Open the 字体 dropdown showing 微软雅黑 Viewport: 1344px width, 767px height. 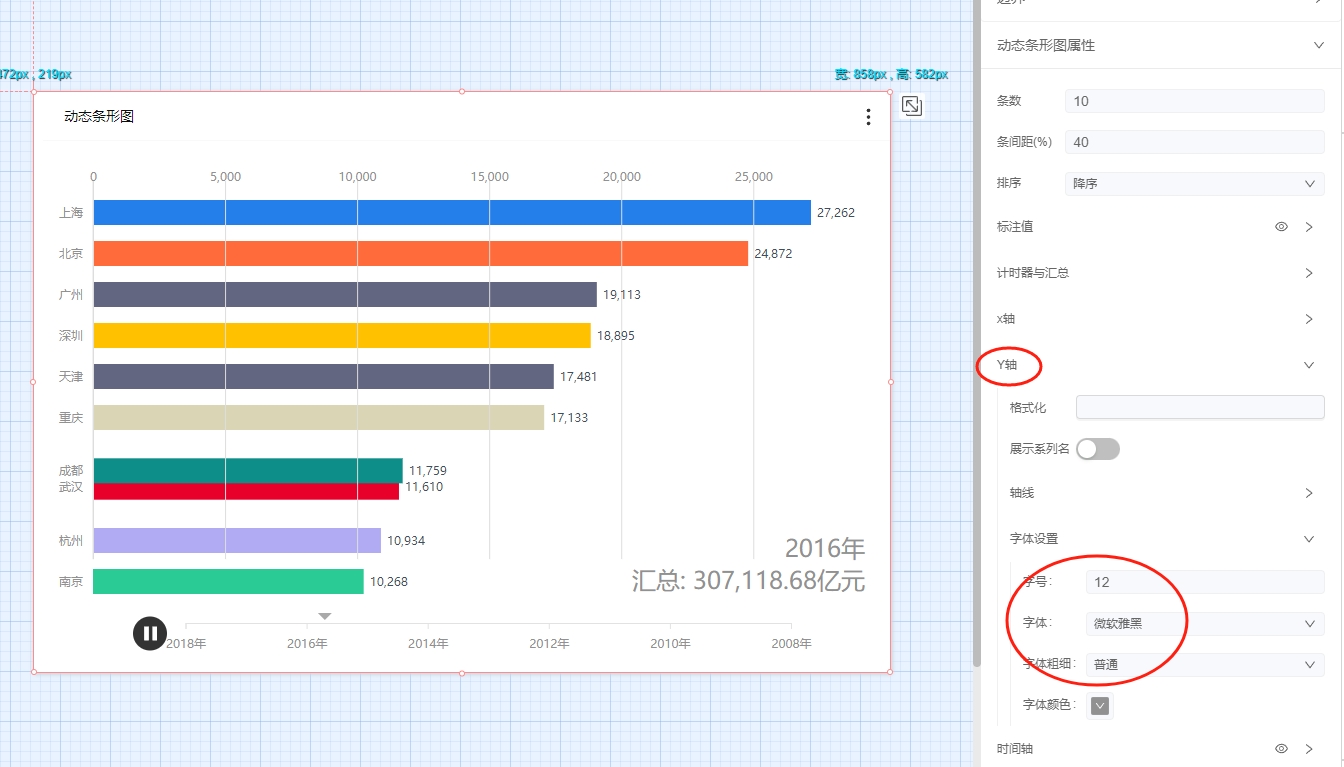click(x=1204, y=624)
